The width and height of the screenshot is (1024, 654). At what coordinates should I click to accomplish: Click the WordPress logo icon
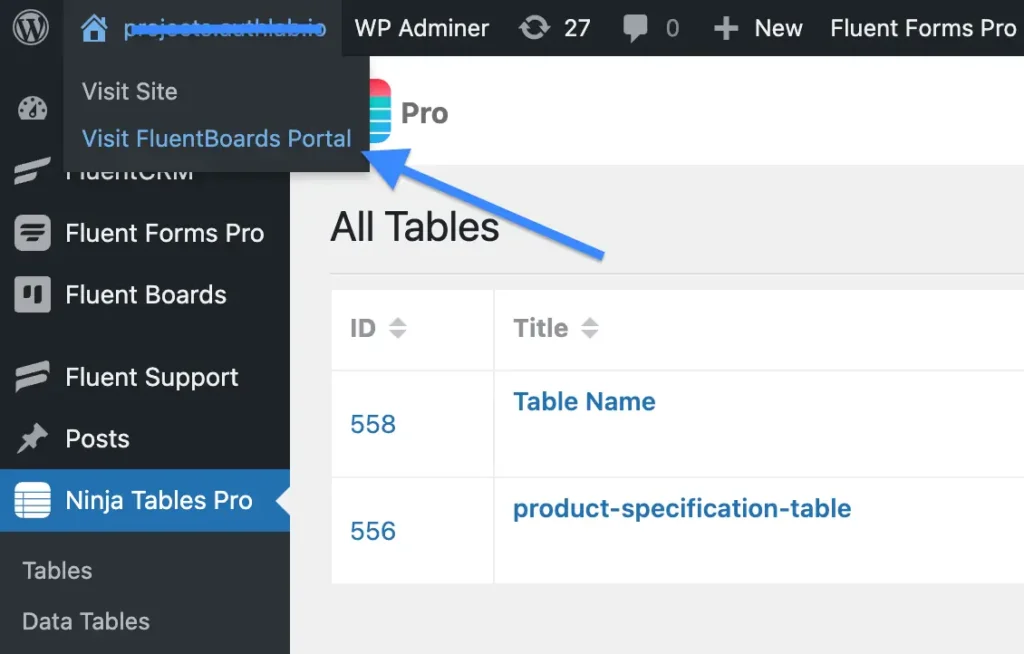coord(30,28)
